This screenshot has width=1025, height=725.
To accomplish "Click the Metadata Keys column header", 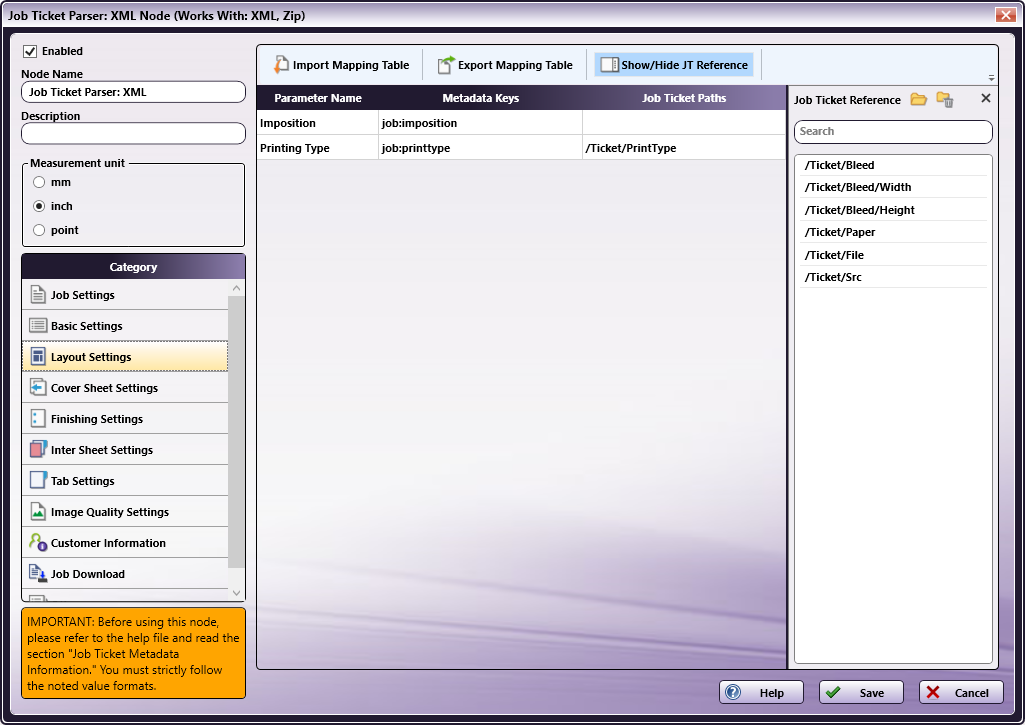I will (x=480, y=98).
